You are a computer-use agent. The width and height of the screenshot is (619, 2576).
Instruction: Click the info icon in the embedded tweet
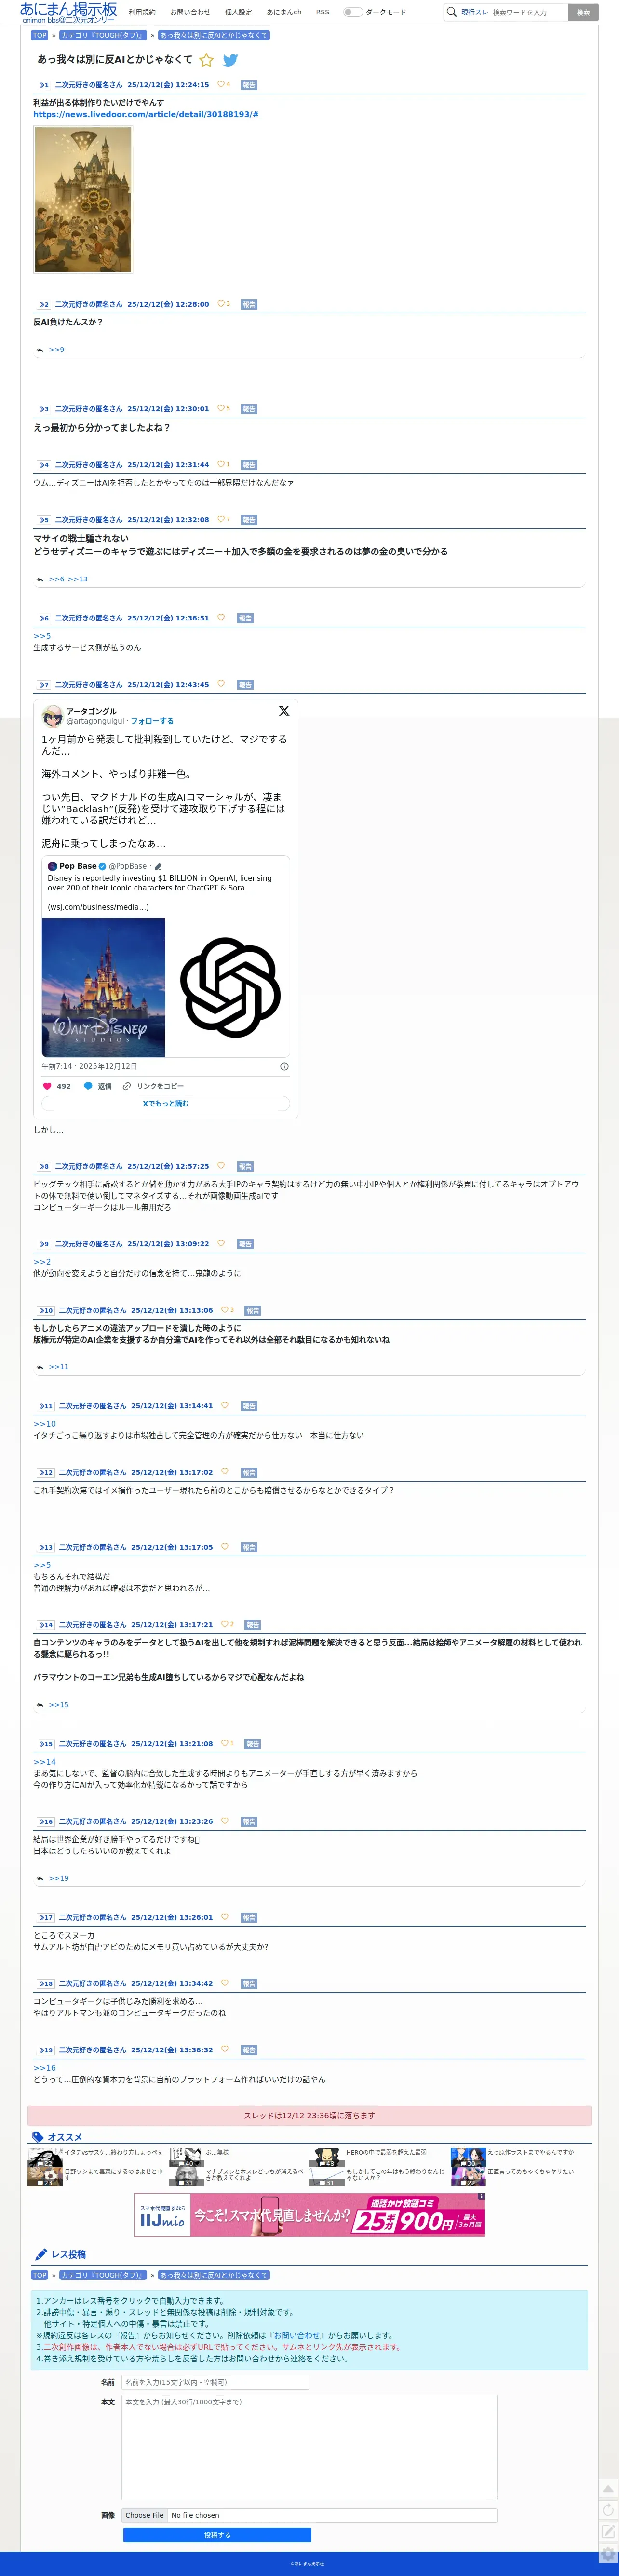pyautogui.click(x=284, y=1066)
